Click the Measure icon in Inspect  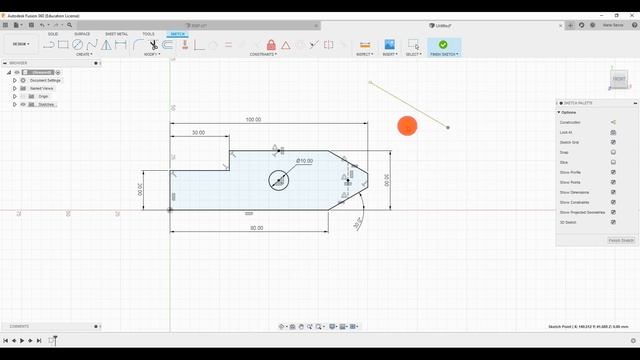pyautogui.click(x=365, y=44)
